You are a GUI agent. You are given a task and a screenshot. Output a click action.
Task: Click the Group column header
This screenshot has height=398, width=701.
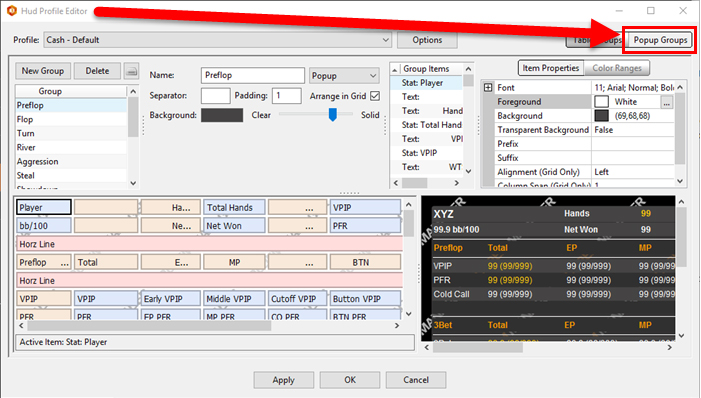72,91
